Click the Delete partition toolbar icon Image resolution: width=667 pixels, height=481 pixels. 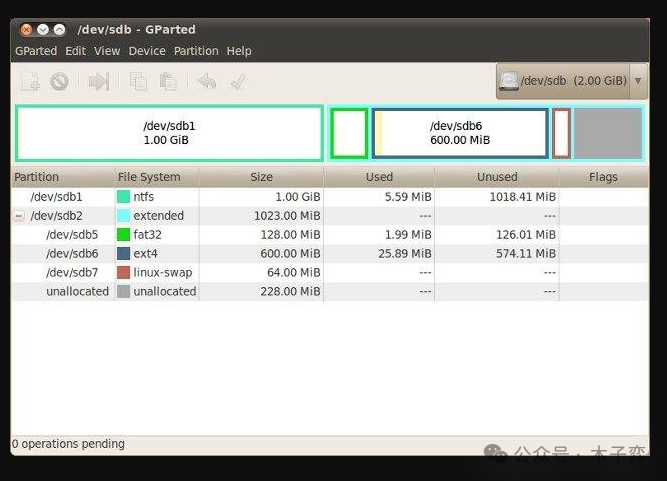[59, 81]
